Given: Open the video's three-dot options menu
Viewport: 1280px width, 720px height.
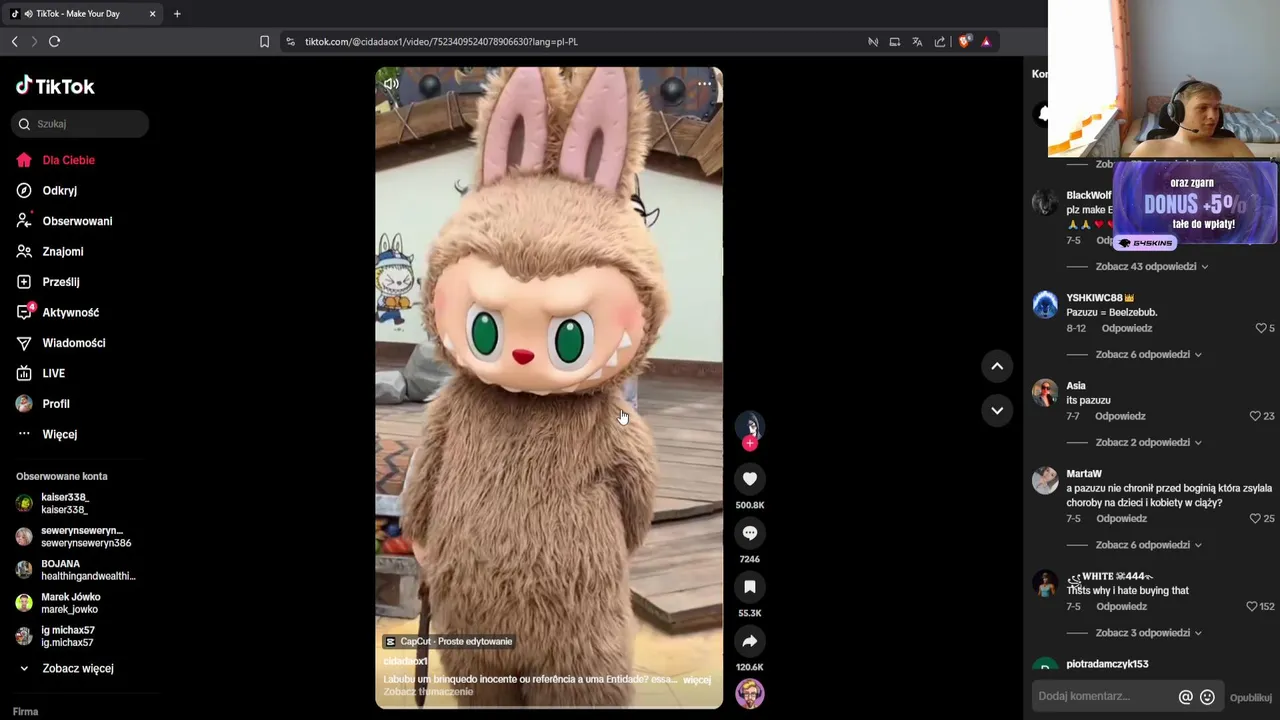Looking at the screenshot, I should click(704, 84).
